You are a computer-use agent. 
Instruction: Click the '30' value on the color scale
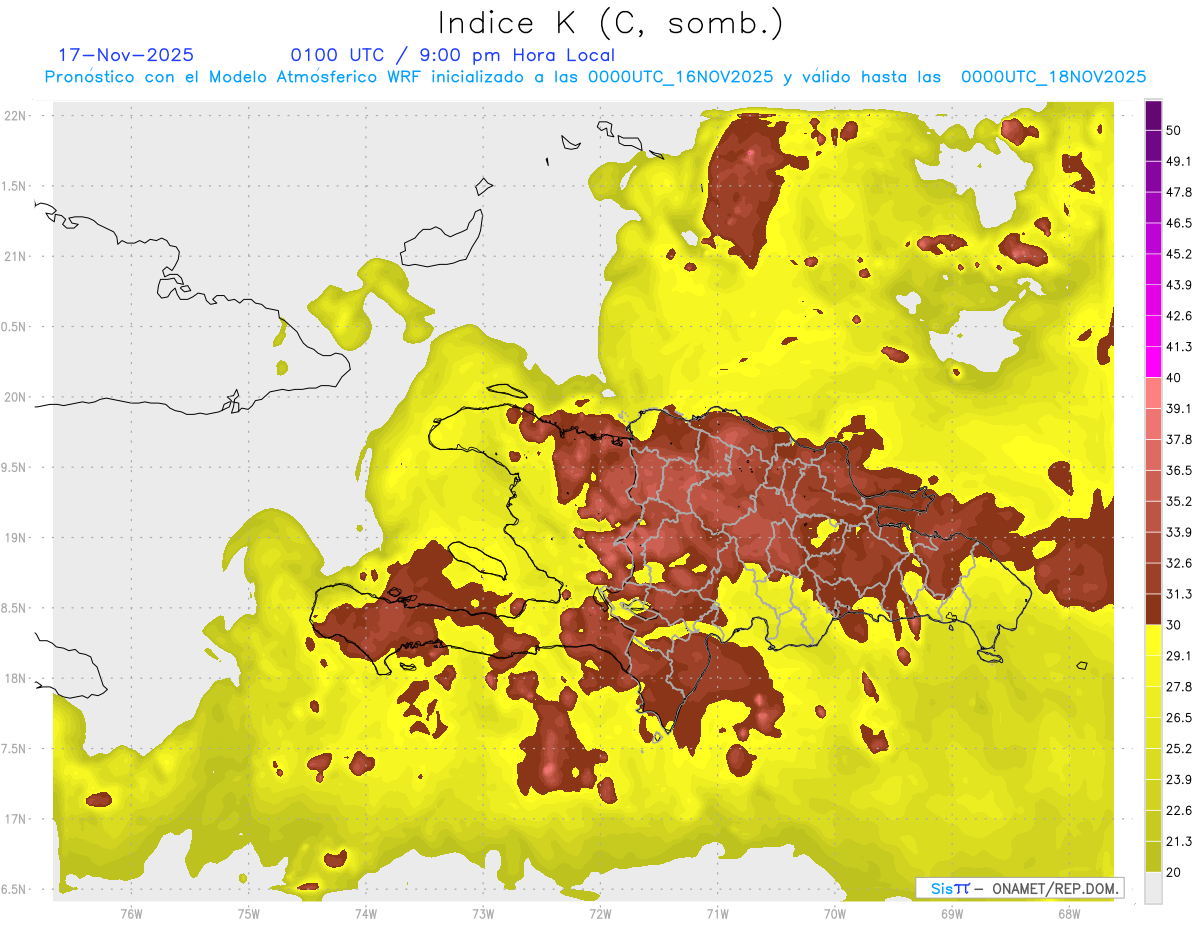point(1175,625)
